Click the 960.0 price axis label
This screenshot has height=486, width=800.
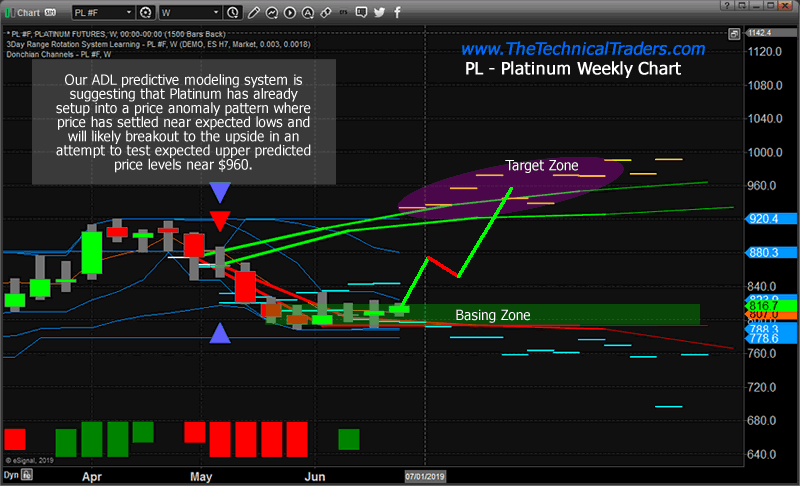click(x=762, y=186)
